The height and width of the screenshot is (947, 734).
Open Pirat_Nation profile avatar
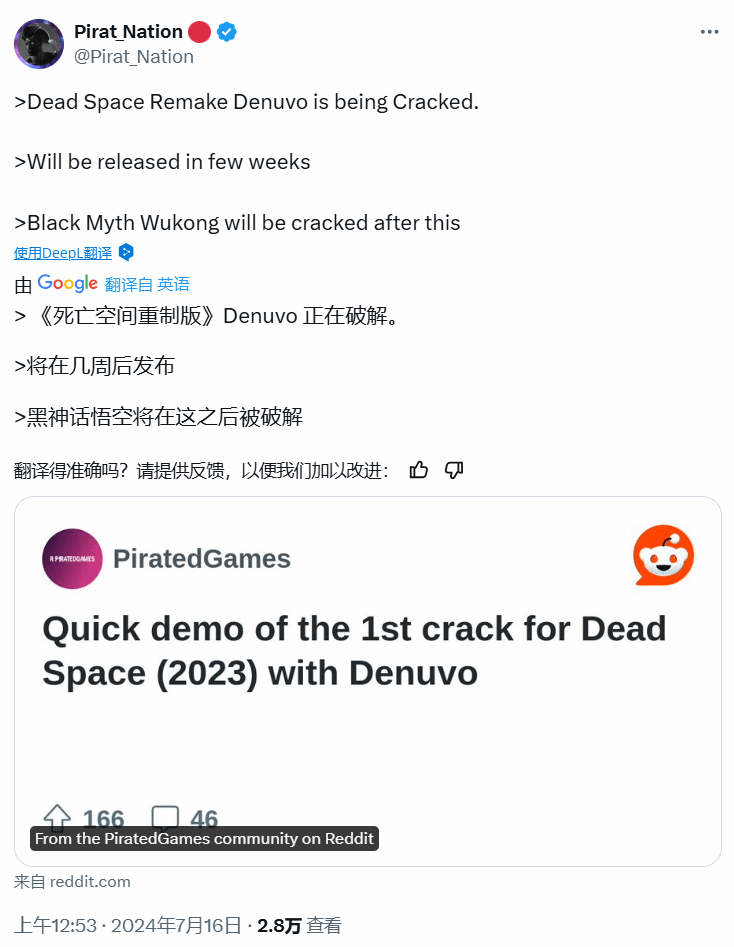pos(39,43)
